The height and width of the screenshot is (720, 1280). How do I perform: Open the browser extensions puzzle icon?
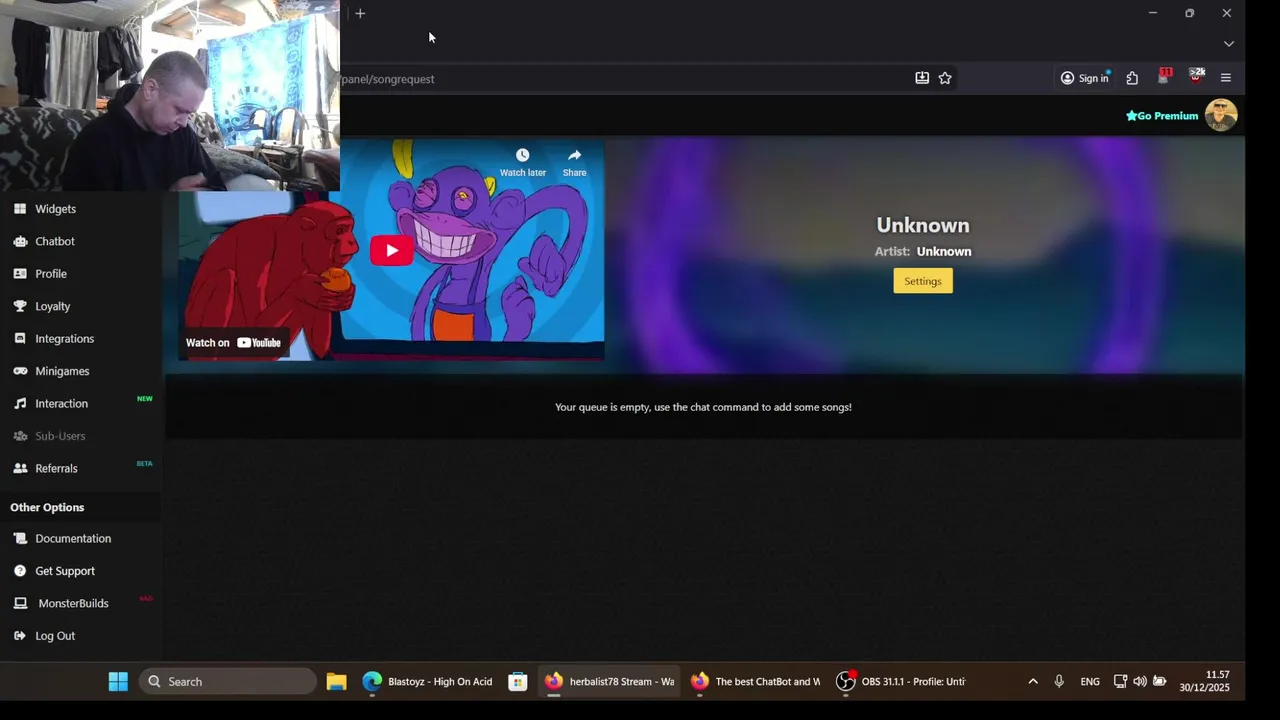1132,78
